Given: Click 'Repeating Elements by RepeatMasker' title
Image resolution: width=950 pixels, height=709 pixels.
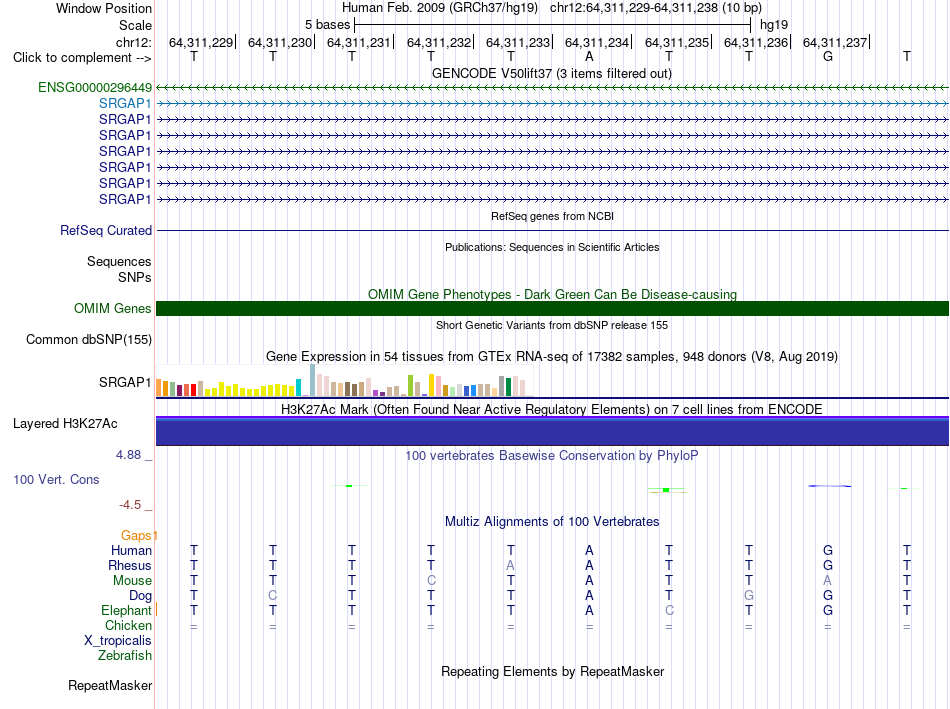Looking at the screenshot, I should click(553, 671).
